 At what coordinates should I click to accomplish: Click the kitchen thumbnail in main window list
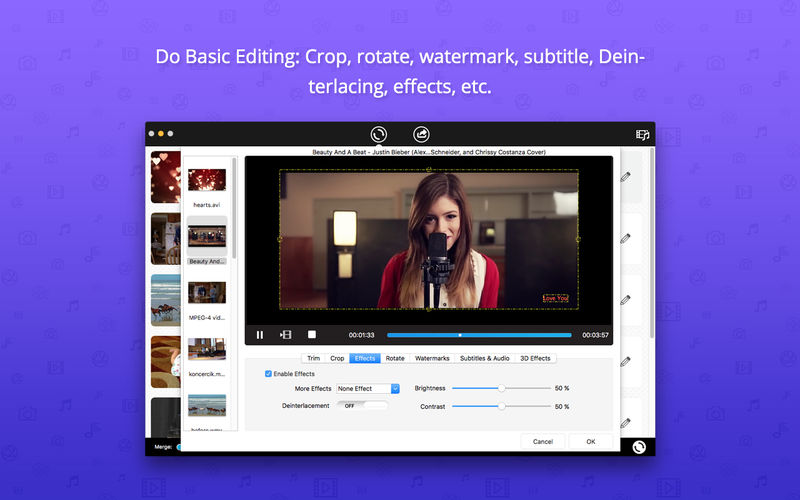(166, 239)
